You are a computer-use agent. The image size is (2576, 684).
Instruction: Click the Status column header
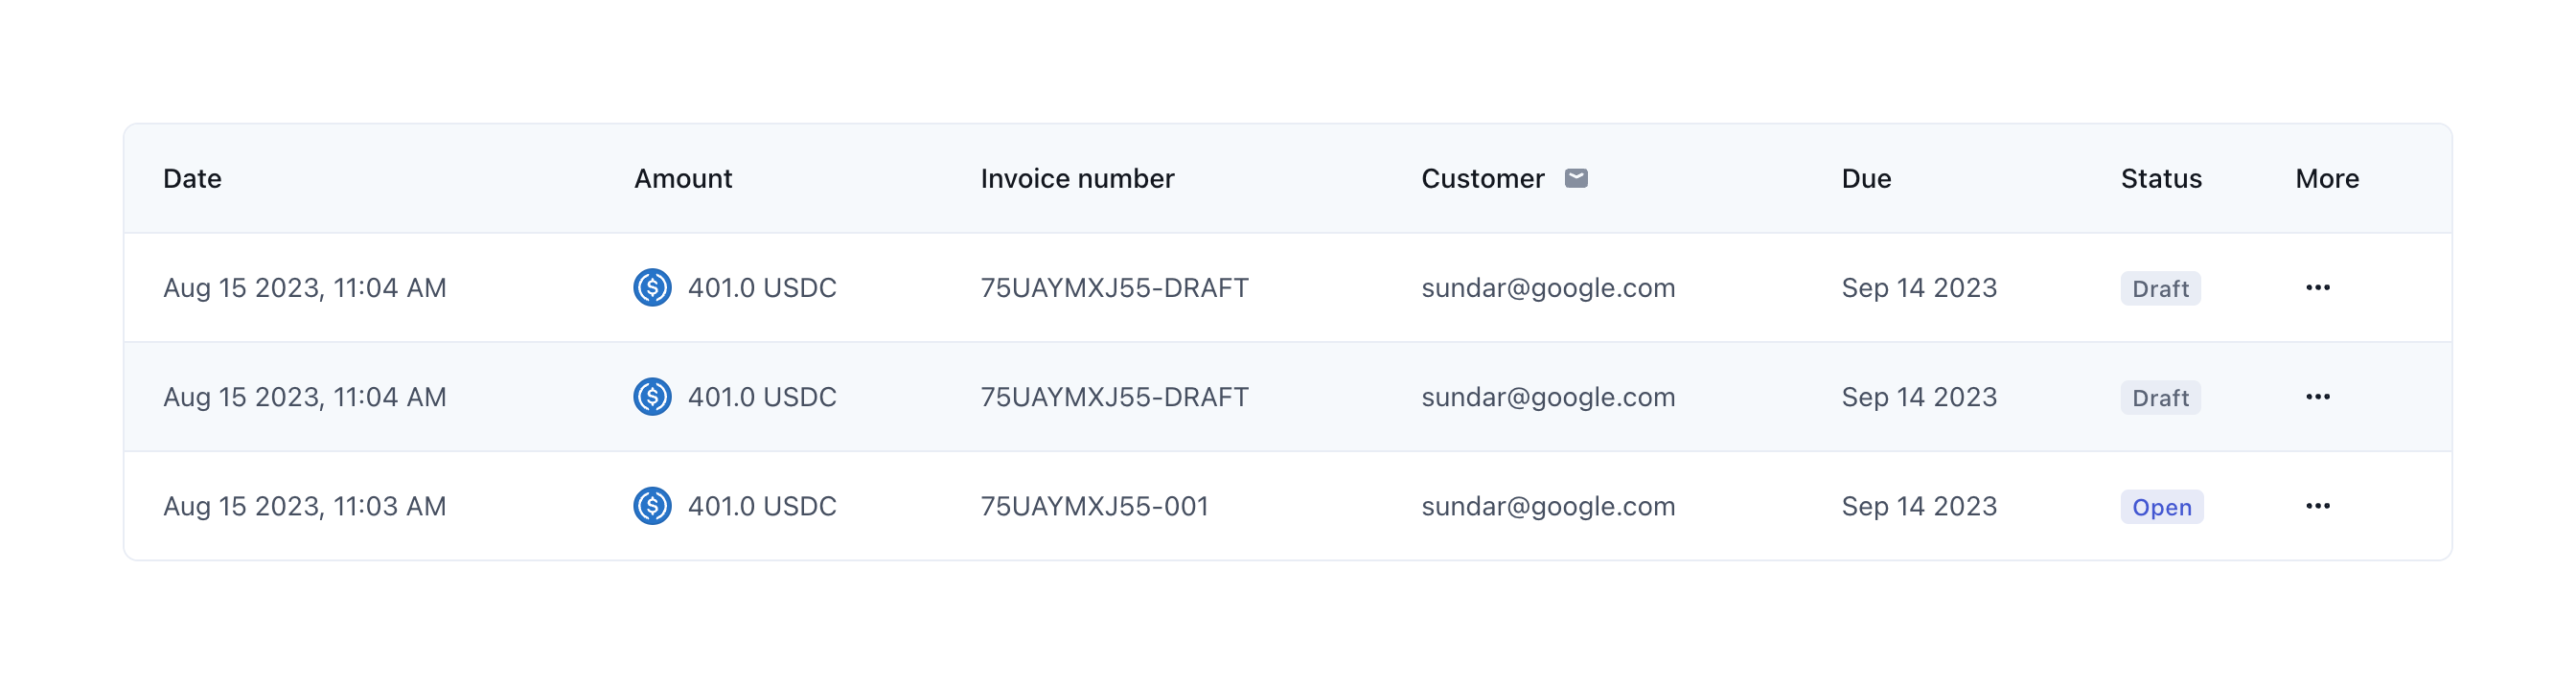2161,179
